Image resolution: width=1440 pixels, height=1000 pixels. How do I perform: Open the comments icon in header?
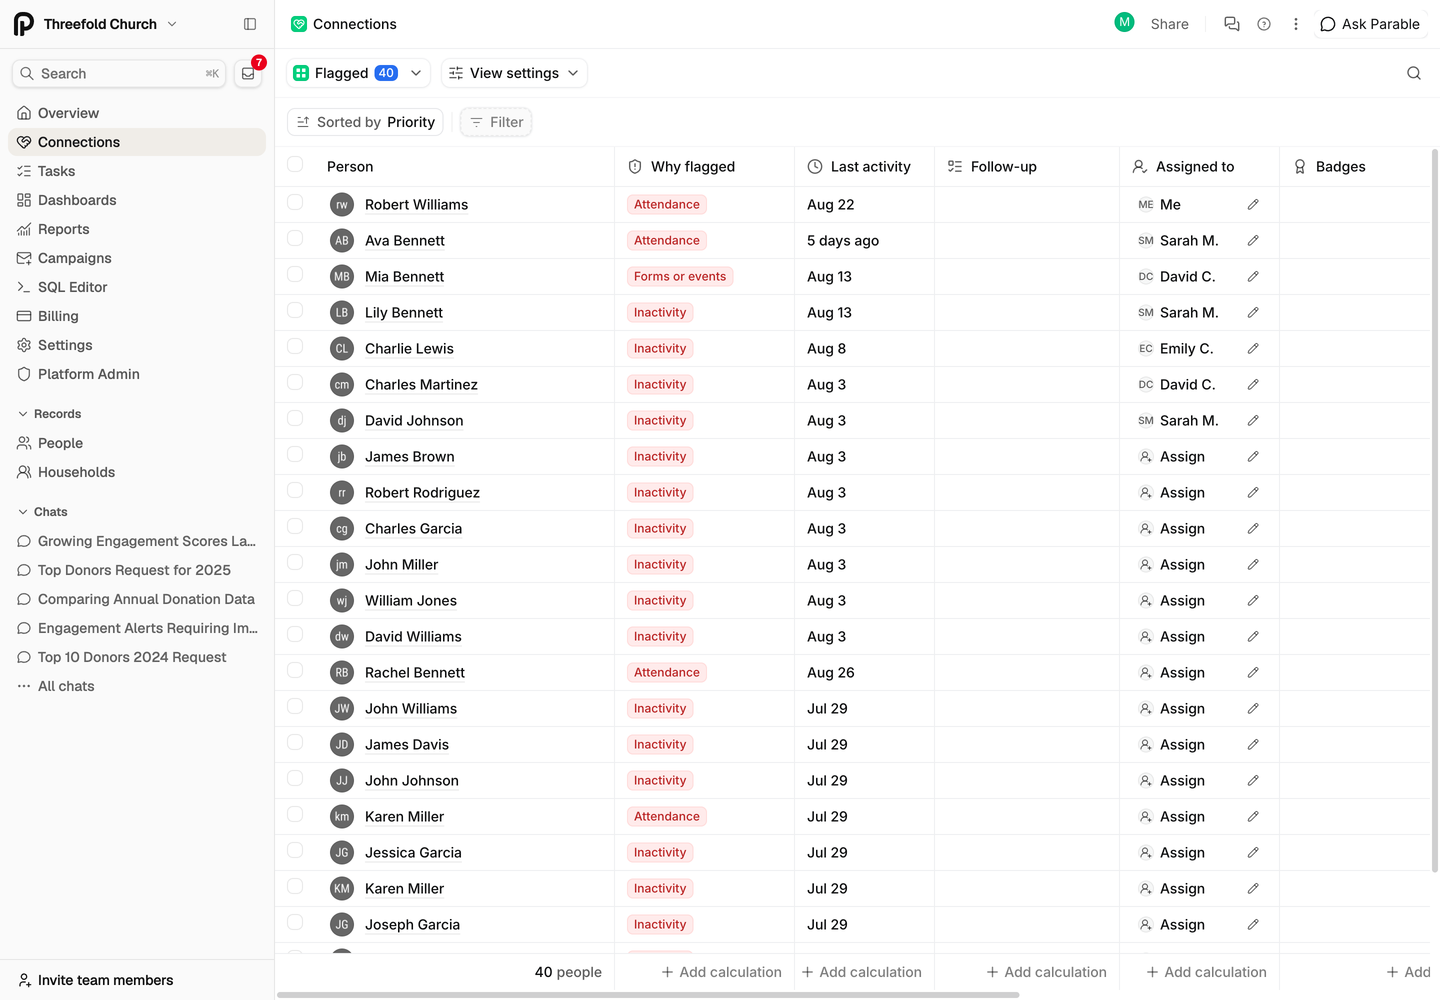click(x=1232, y=24)
